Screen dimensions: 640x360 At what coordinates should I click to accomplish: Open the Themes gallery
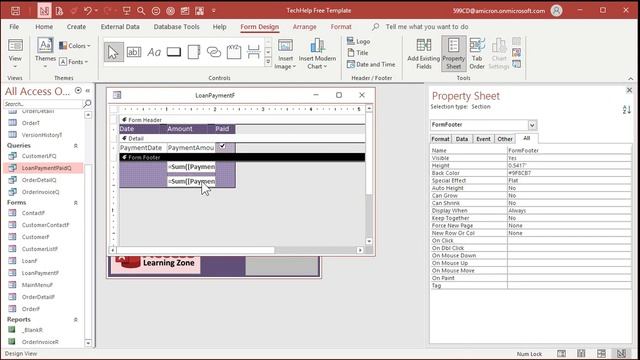click(45, 53)
